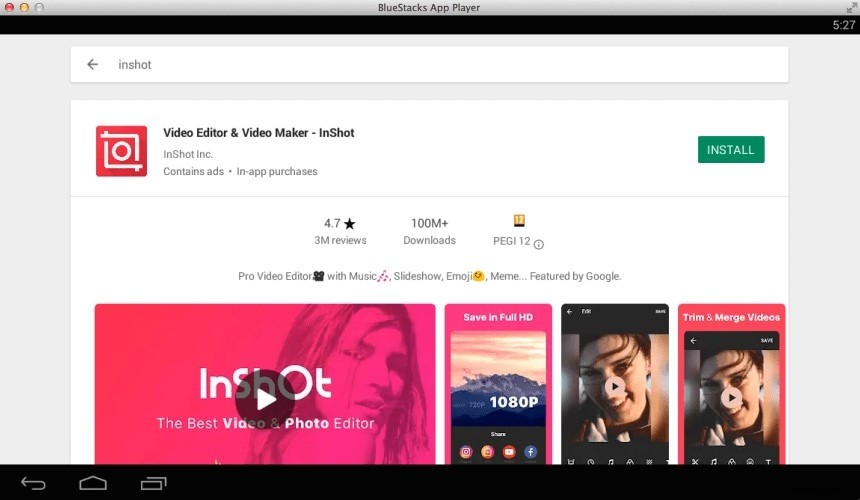Tap the Android home navigation button
This screenshot has width=860, height=500.
(x=93, y=483)
